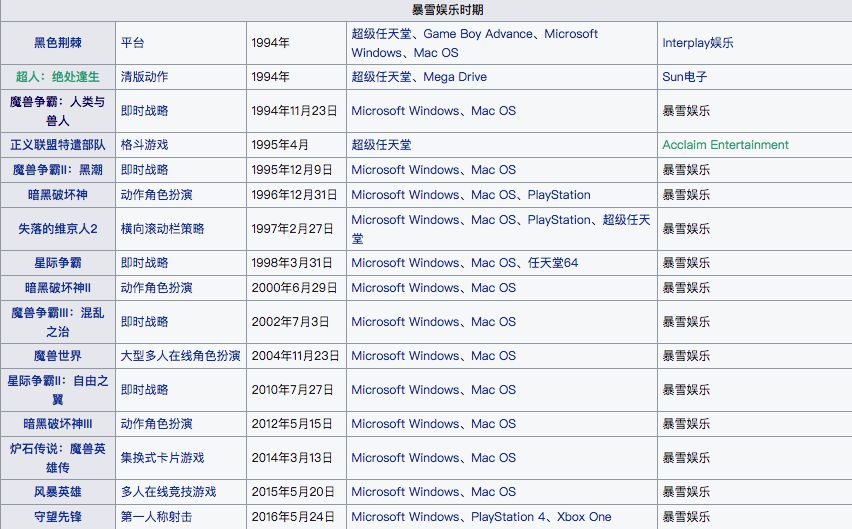This screenshot has width=852, height=529.
Task: Follow the 大型多人在线角色扮演 genre link
Action: pos(180,356)
